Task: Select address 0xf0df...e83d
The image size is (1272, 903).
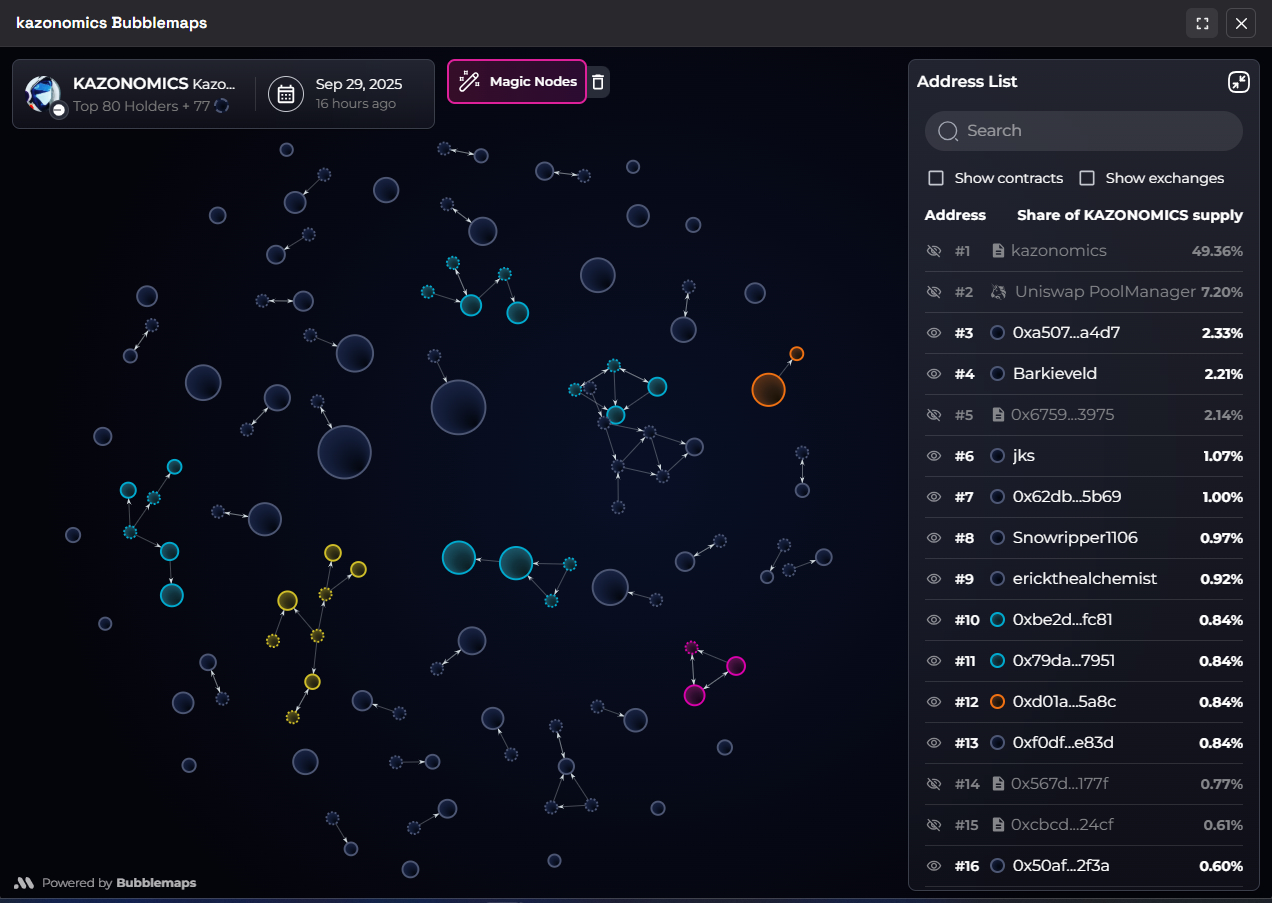Action: [1063, 743]
